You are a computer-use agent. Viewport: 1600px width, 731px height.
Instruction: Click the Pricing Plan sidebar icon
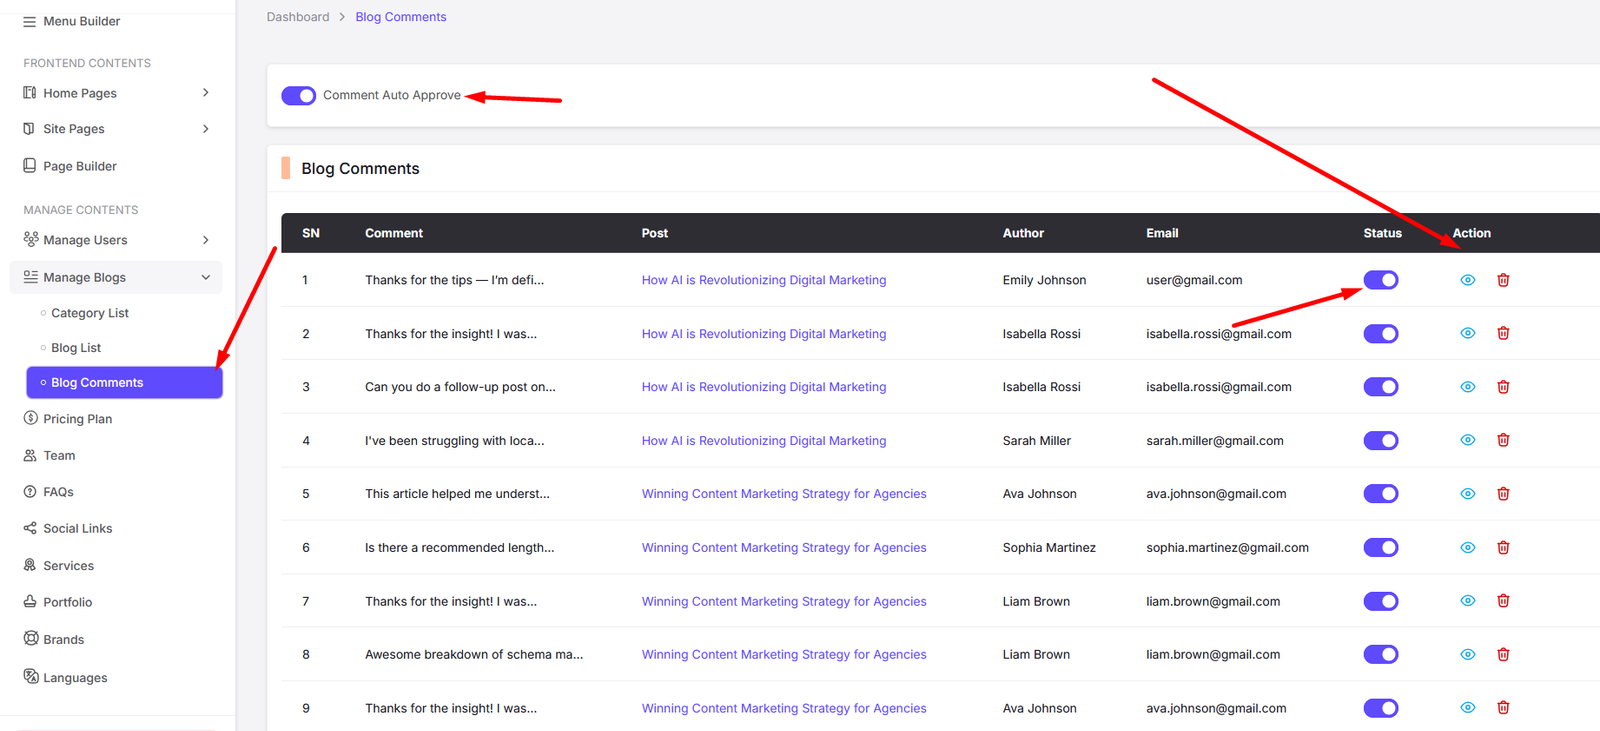30,418
